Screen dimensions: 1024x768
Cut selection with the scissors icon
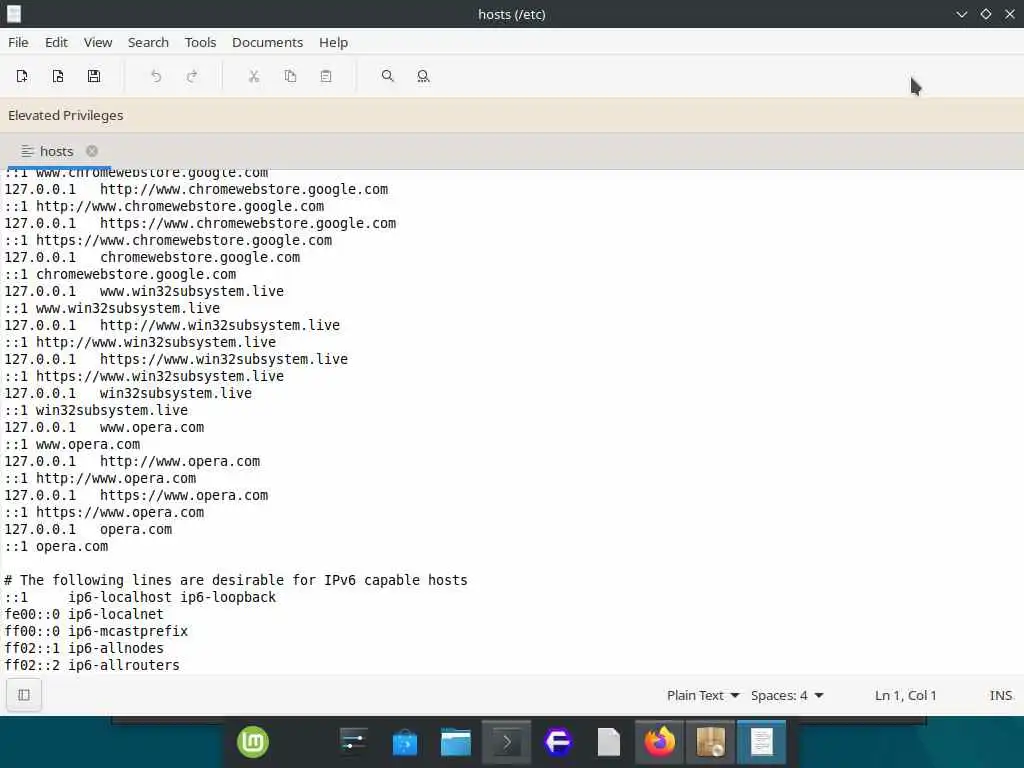point(254,76)
